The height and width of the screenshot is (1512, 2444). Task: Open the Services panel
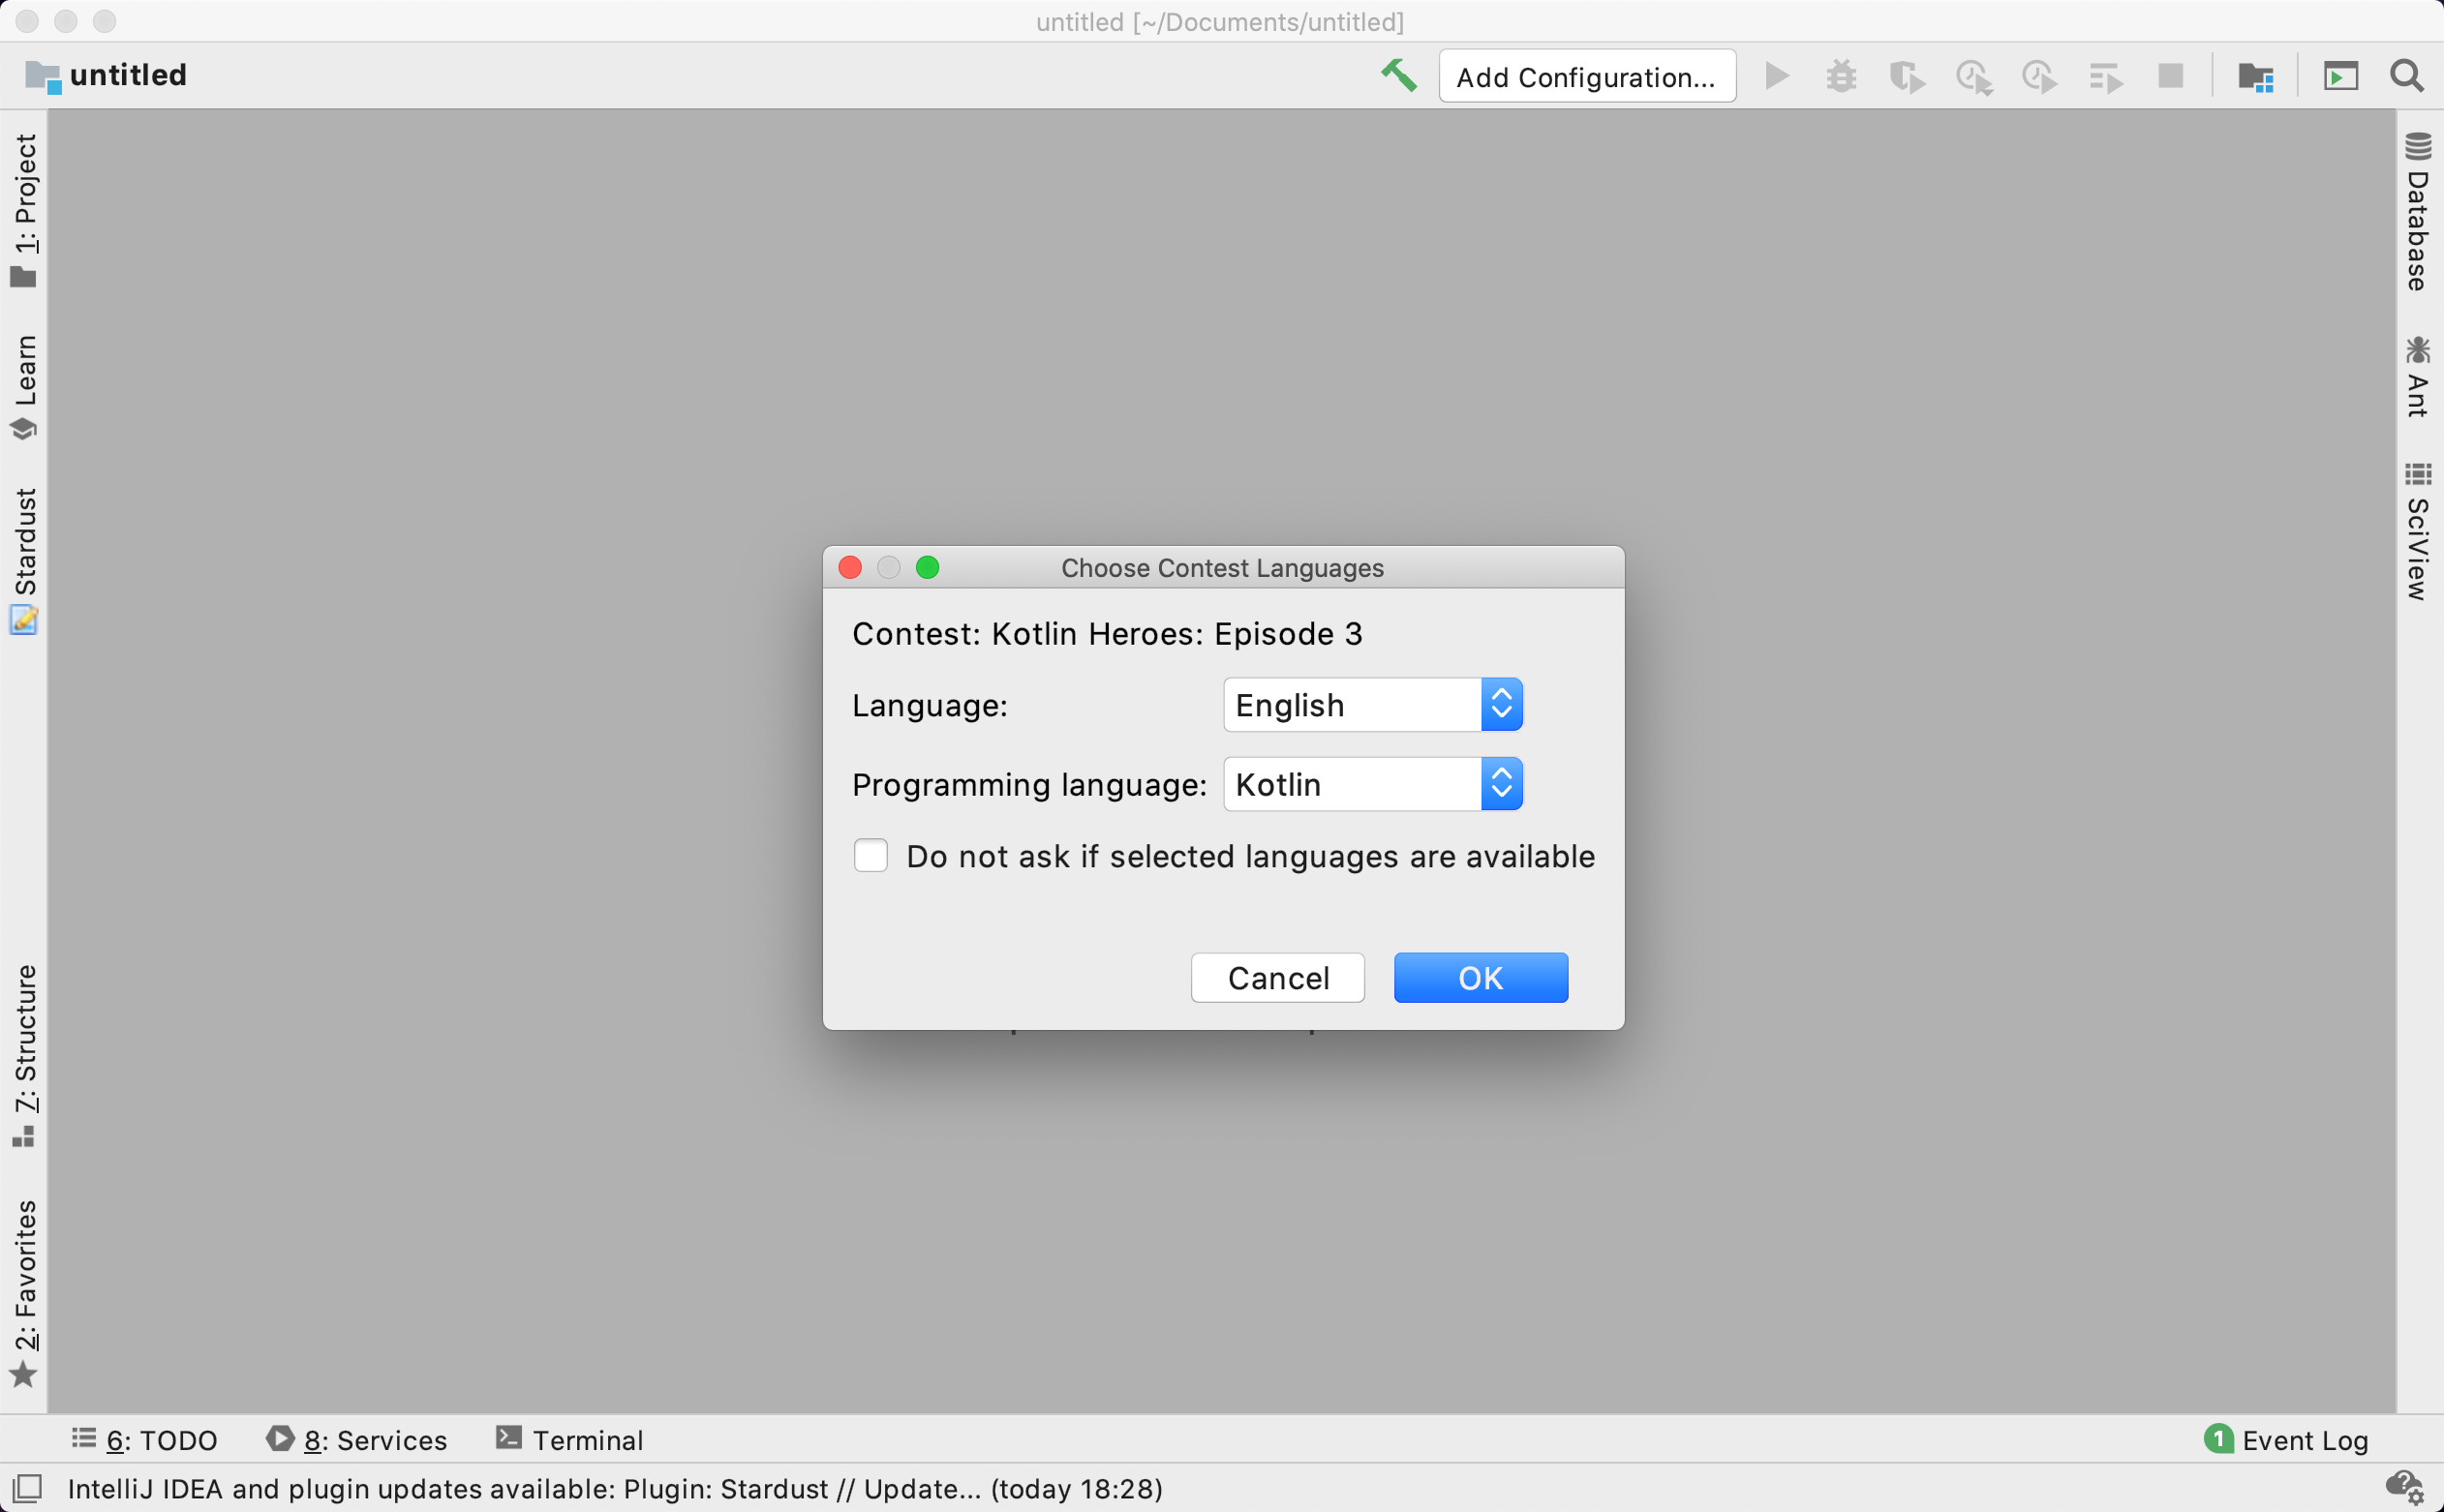(358, 1440)
